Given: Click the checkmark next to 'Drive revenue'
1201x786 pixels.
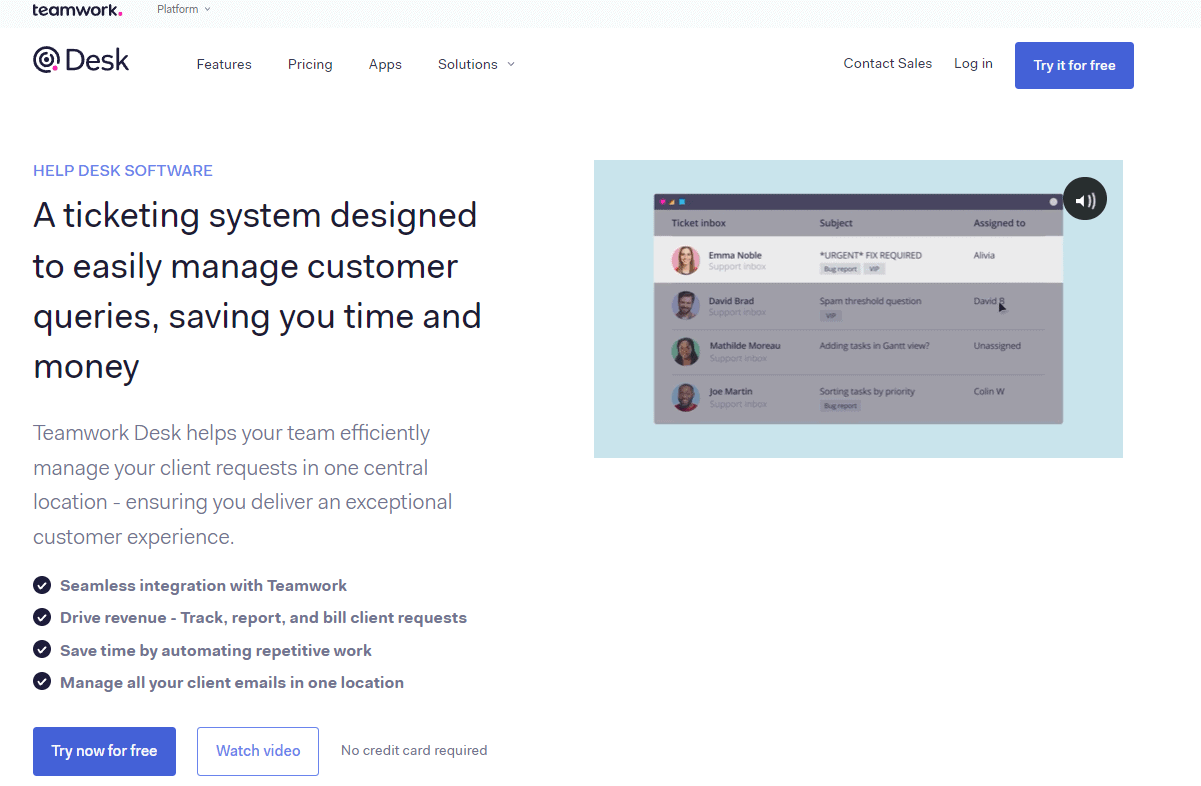Looking at the screenshot, I should 41,617.
